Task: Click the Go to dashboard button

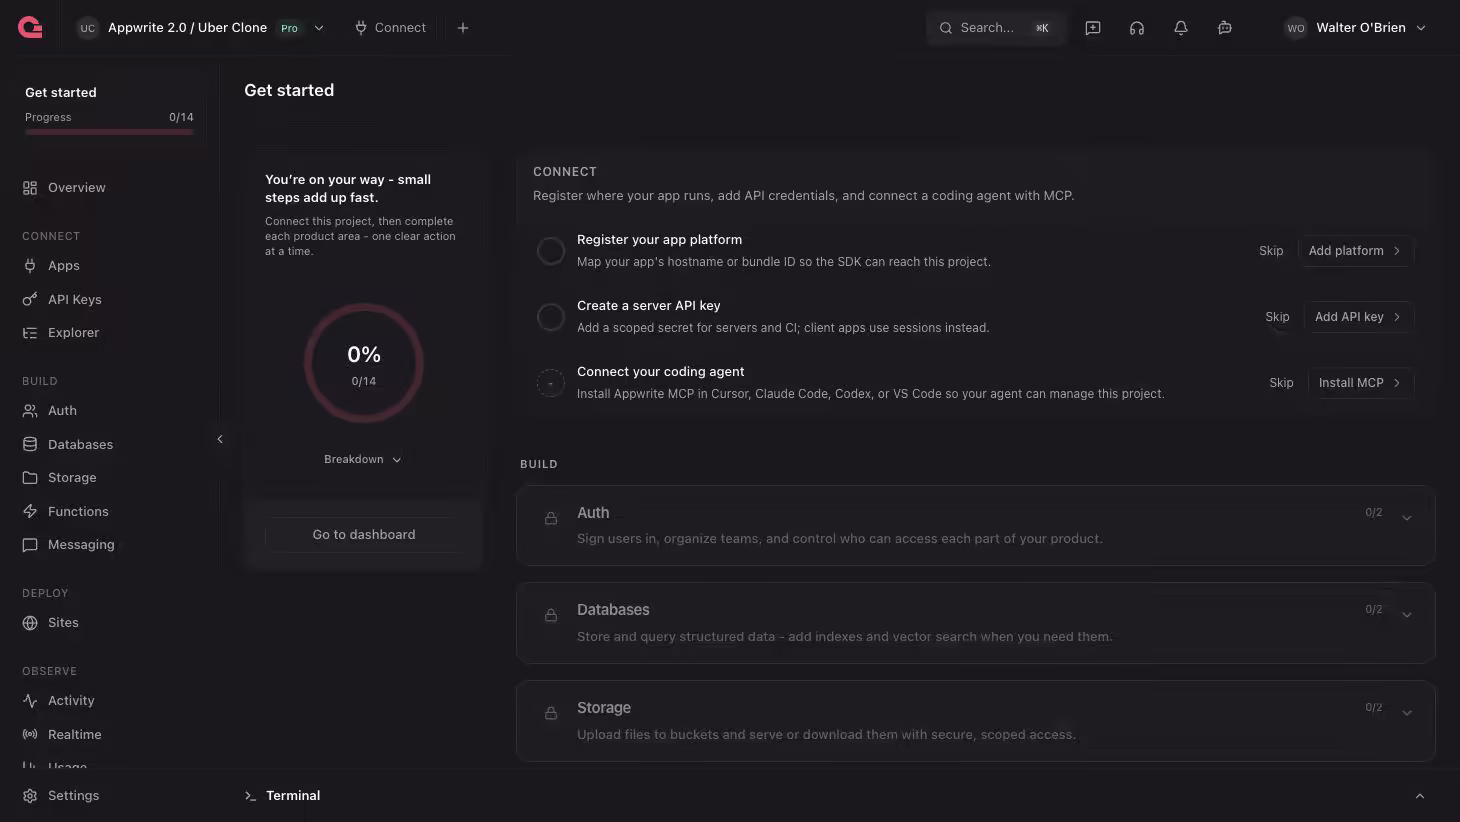Action: tap(364, 535)
